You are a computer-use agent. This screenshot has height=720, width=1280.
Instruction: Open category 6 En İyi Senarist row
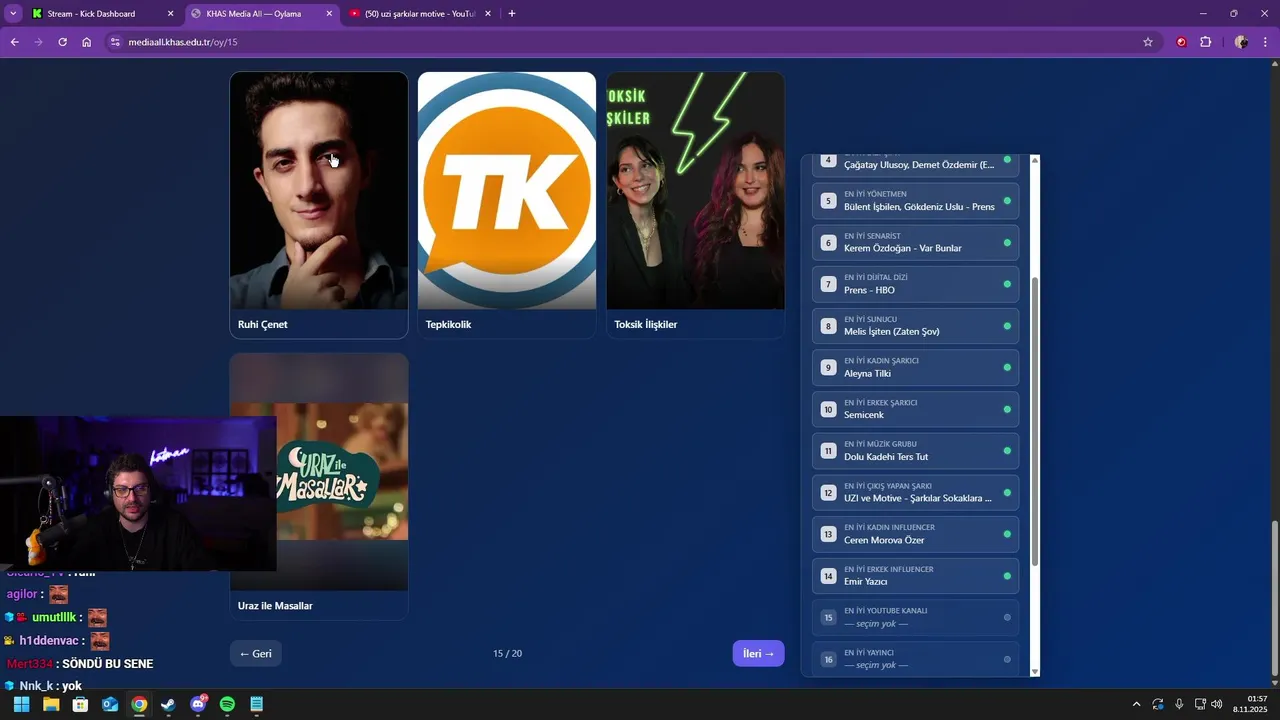click(915, 243)
